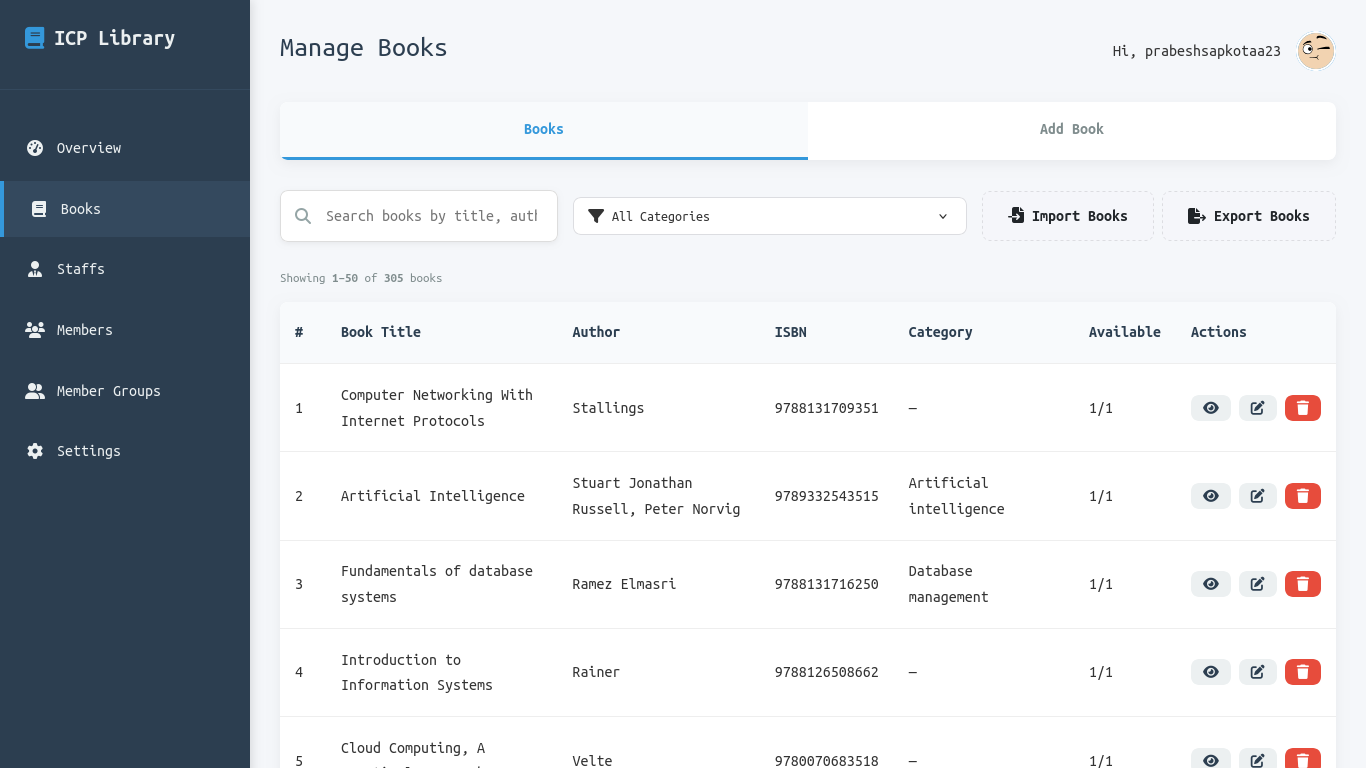Select the Members group icon
The image size is (1366, 768).
click(36, 330)
